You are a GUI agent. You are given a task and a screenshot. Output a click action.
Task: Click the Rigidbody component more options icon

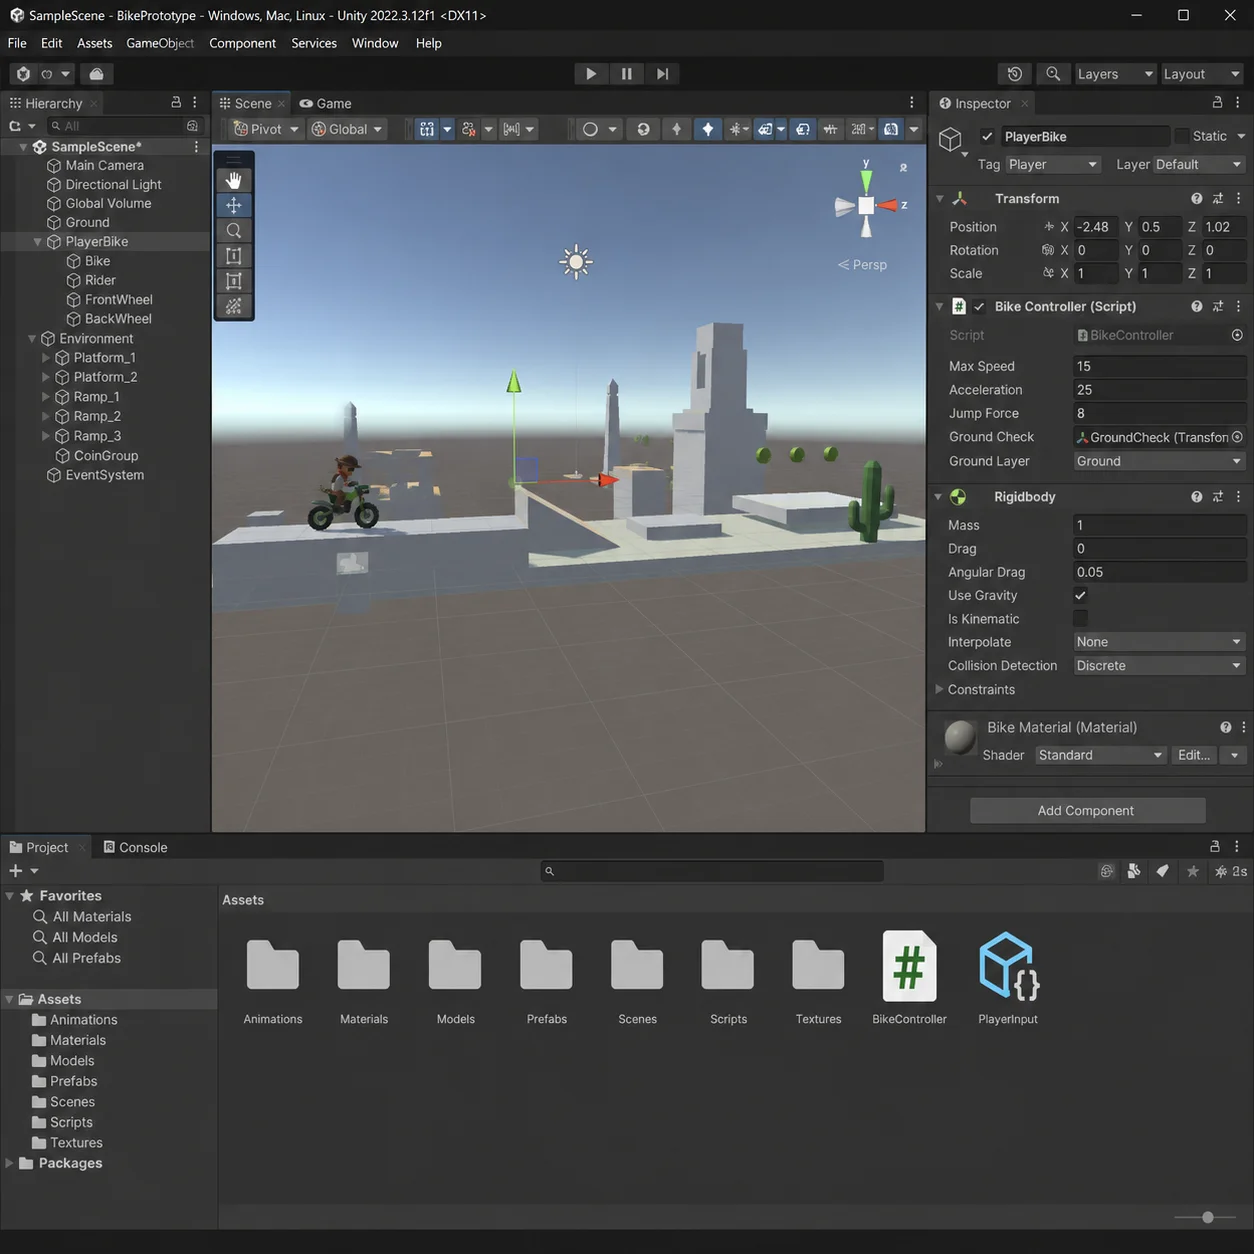coord(1239,497)
